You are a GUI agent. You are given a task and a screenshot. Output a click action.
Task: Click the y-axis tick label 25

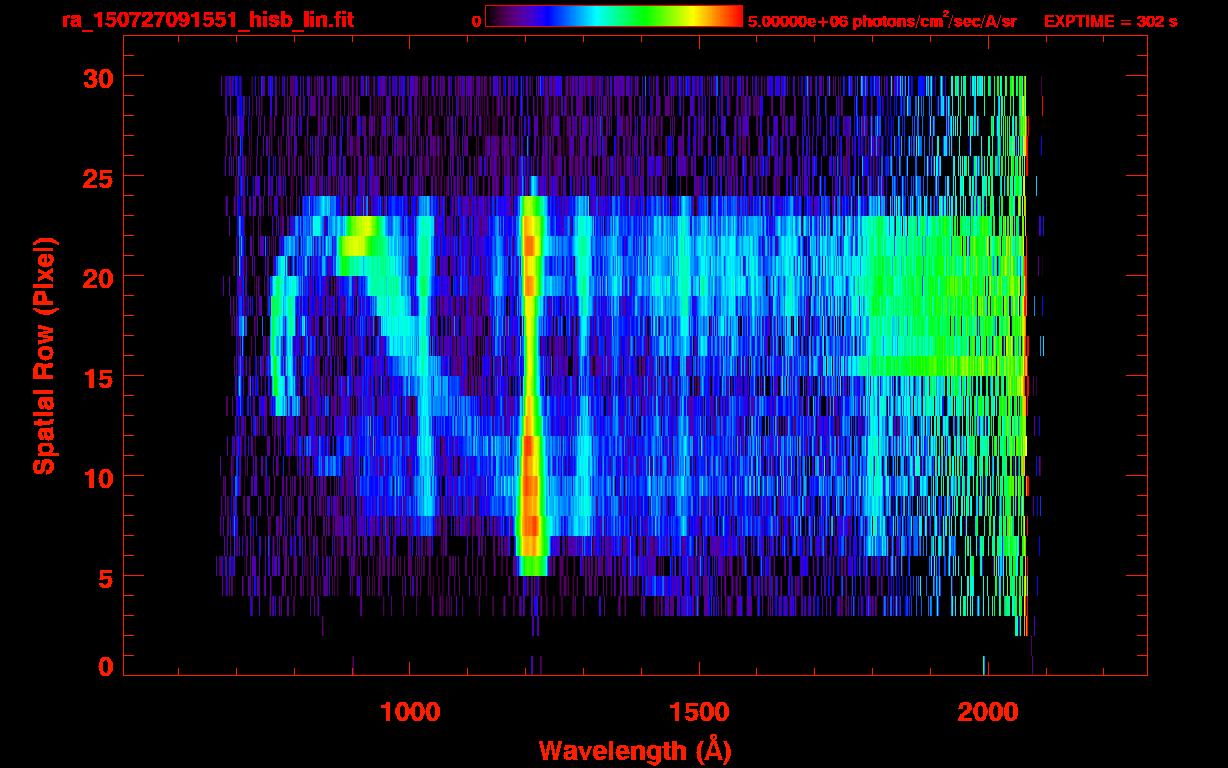pyautogui.click(x=96, y=177)
